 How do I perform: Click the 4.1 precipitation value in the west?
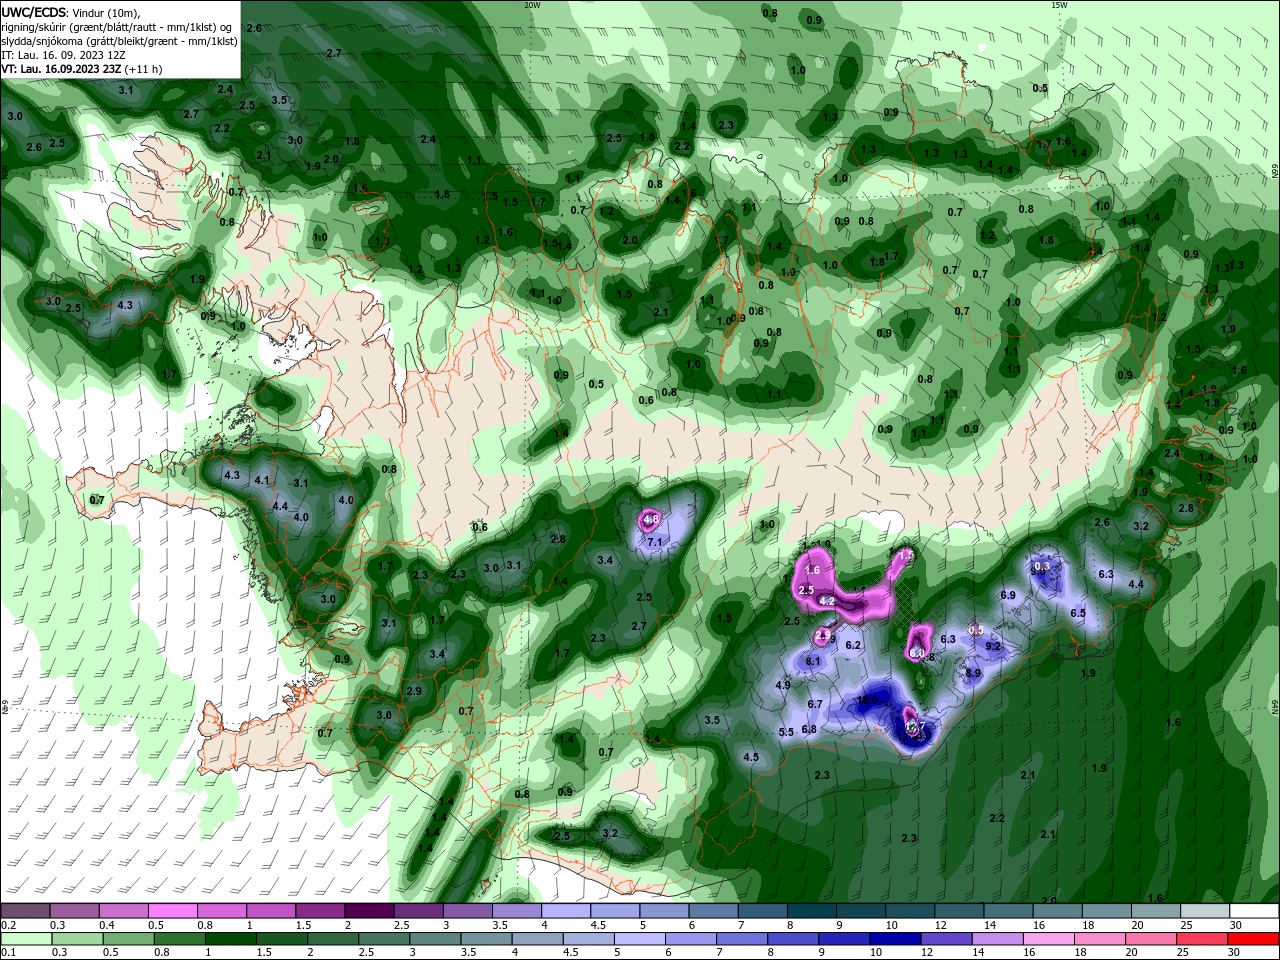point(262,480)
